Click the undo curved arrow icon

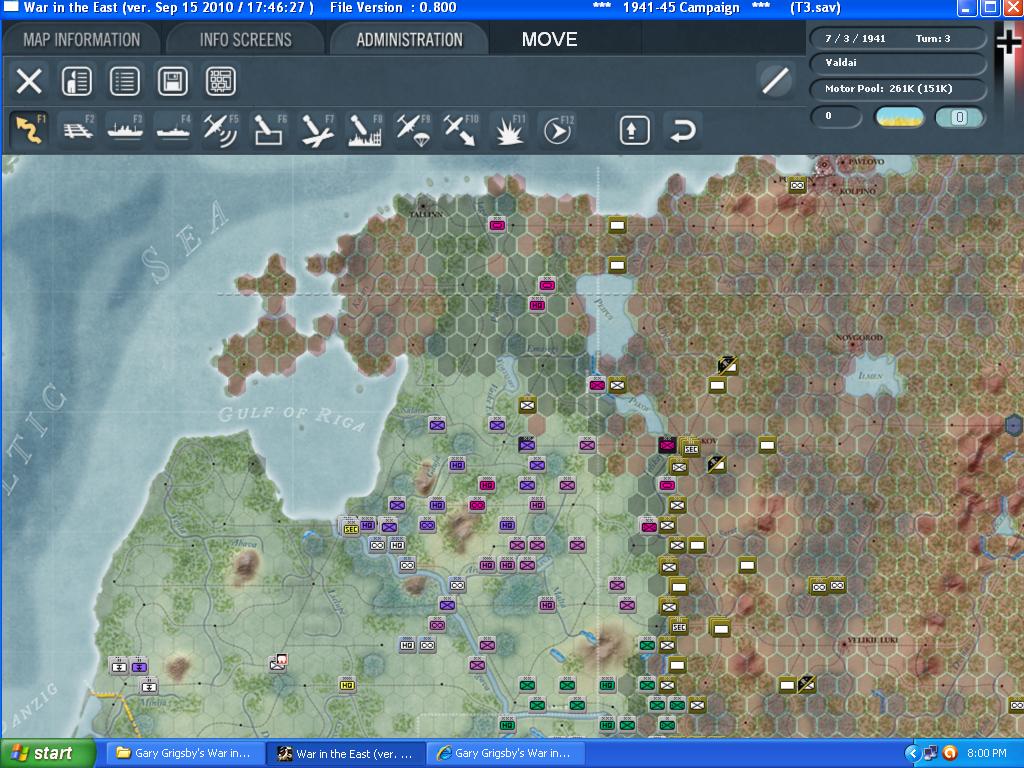pos(682,130)
